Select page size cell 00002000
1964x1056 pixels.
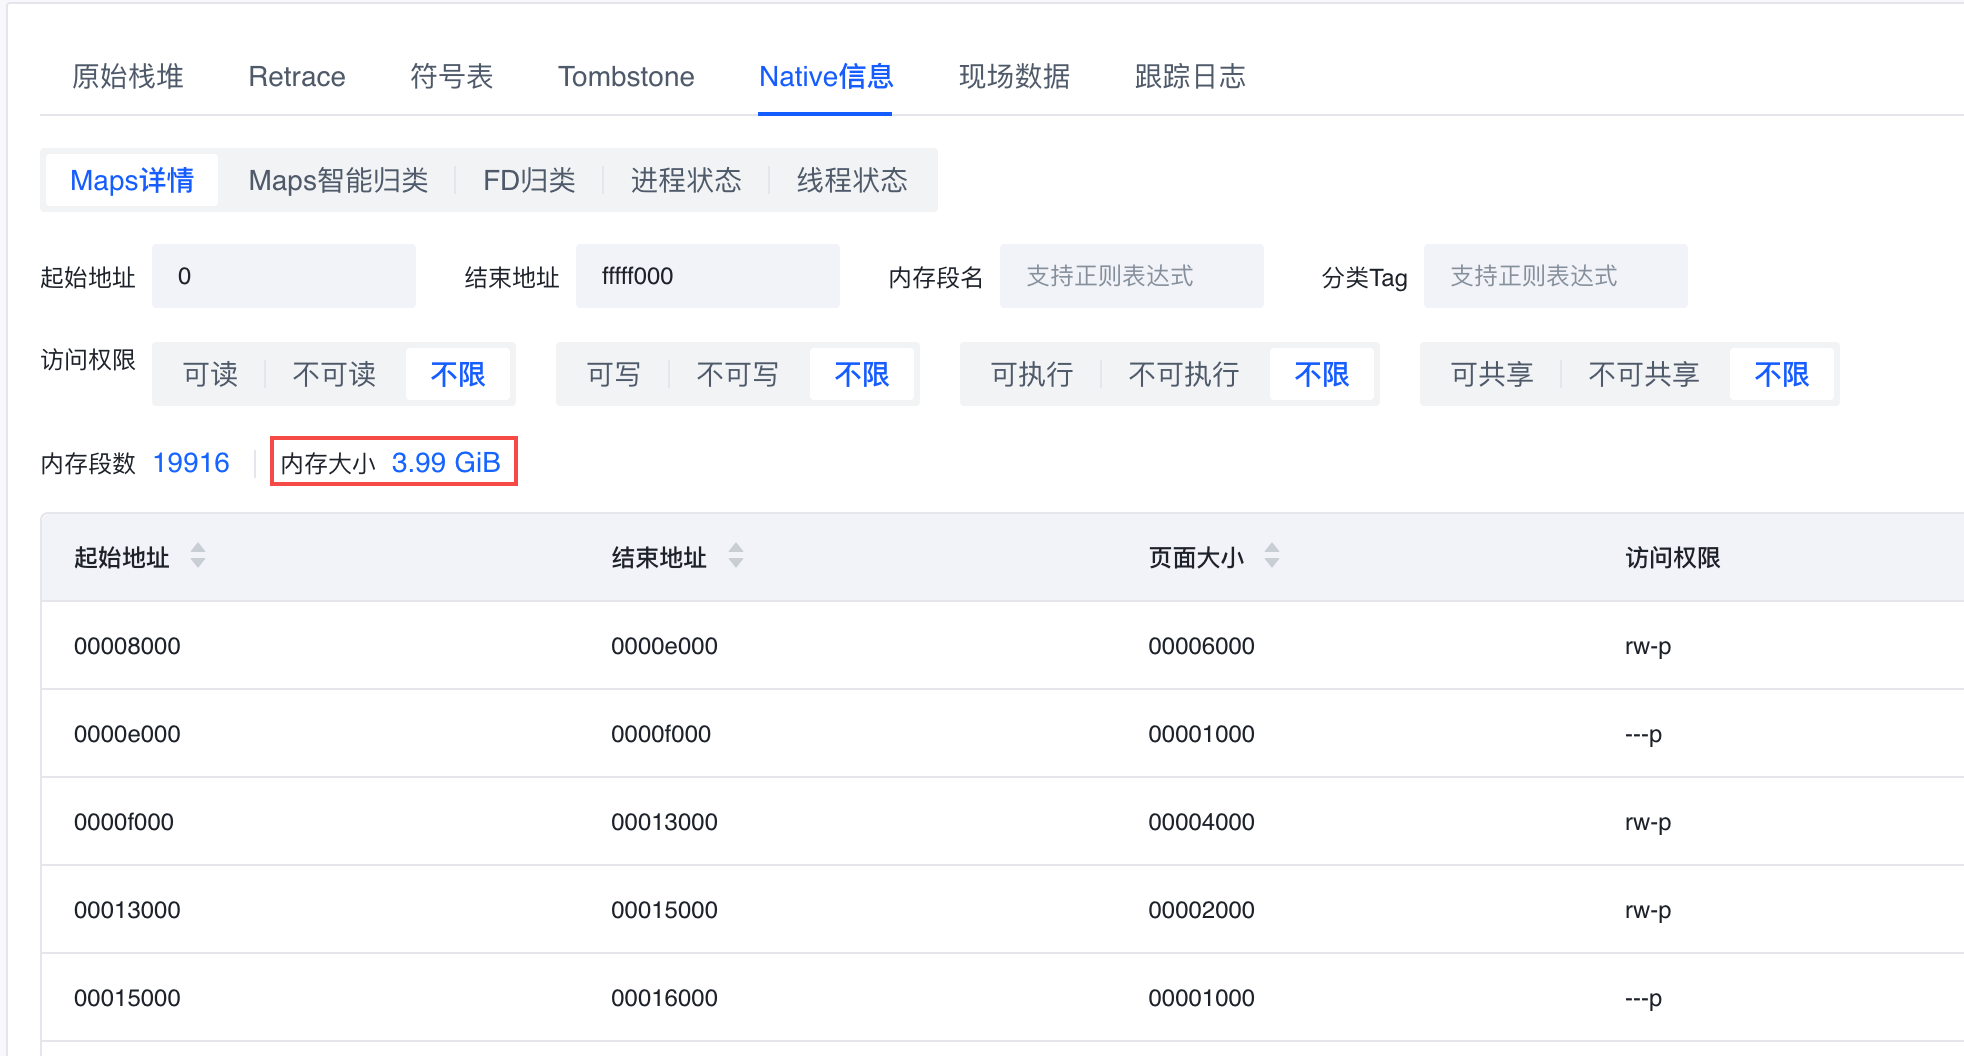[1201, 910]
